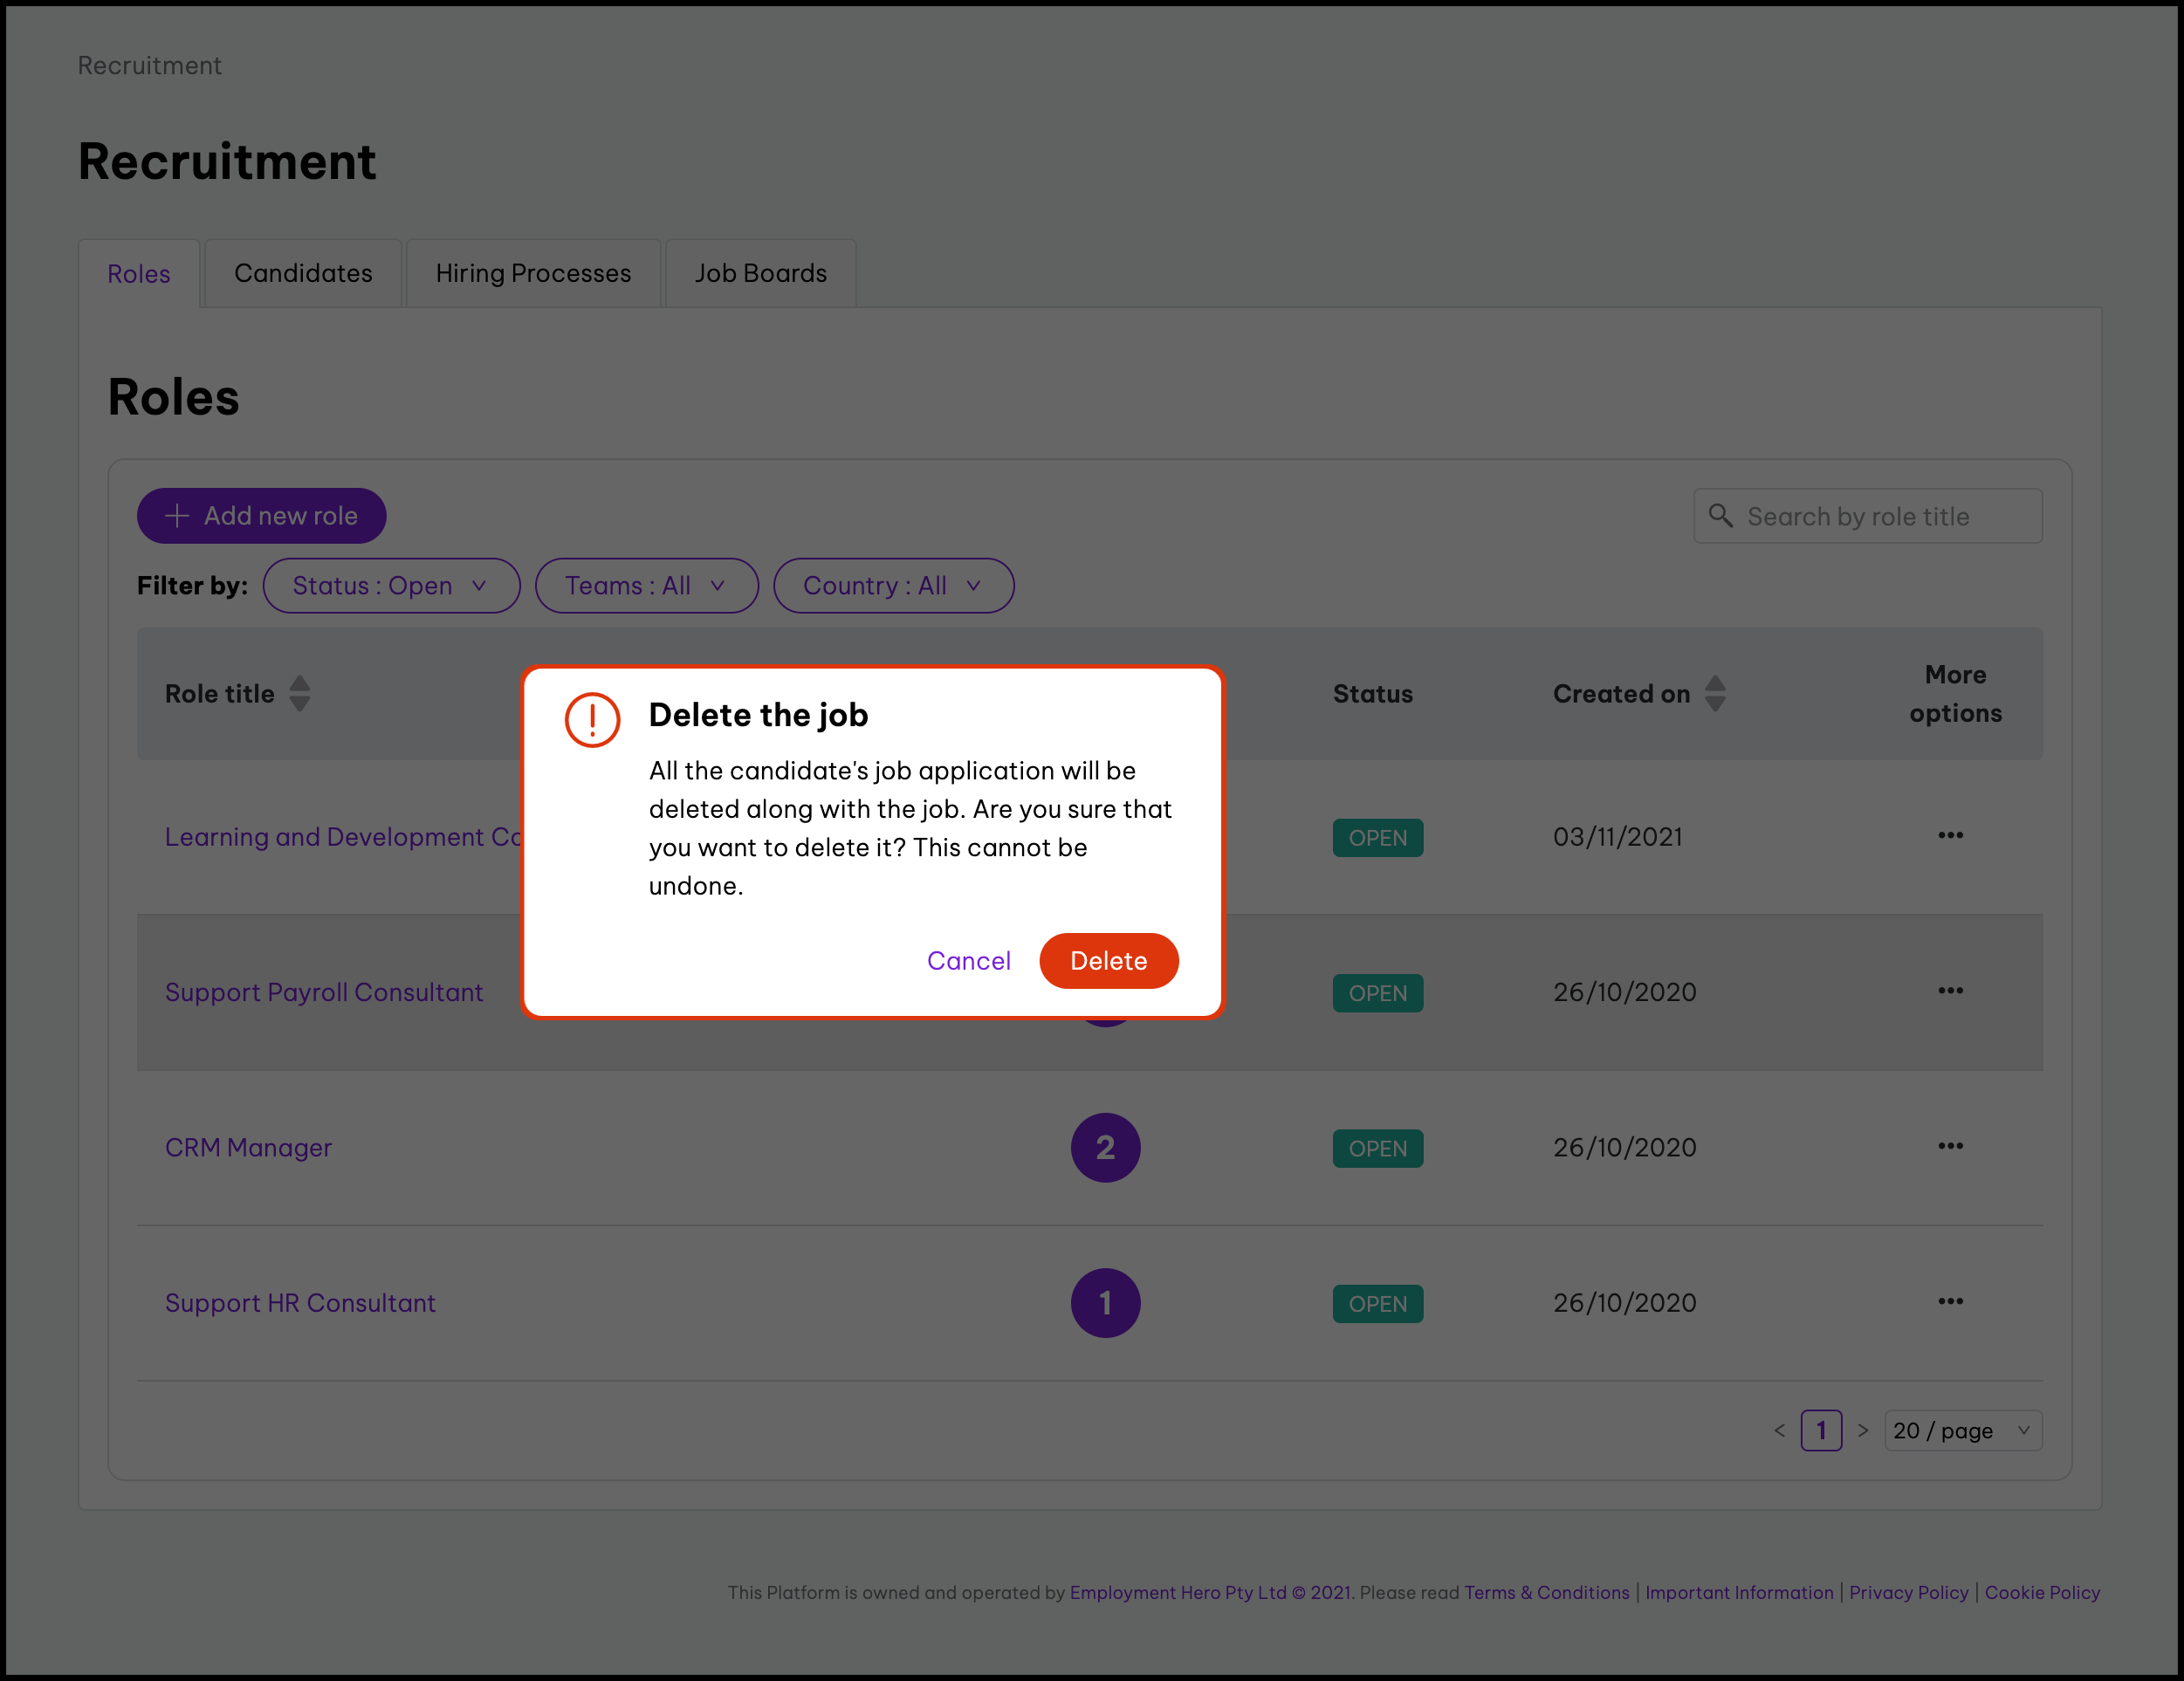Click Support HR Consultant candidate count badge
The image size is (2184, 1681).
coord(1104,1302)
